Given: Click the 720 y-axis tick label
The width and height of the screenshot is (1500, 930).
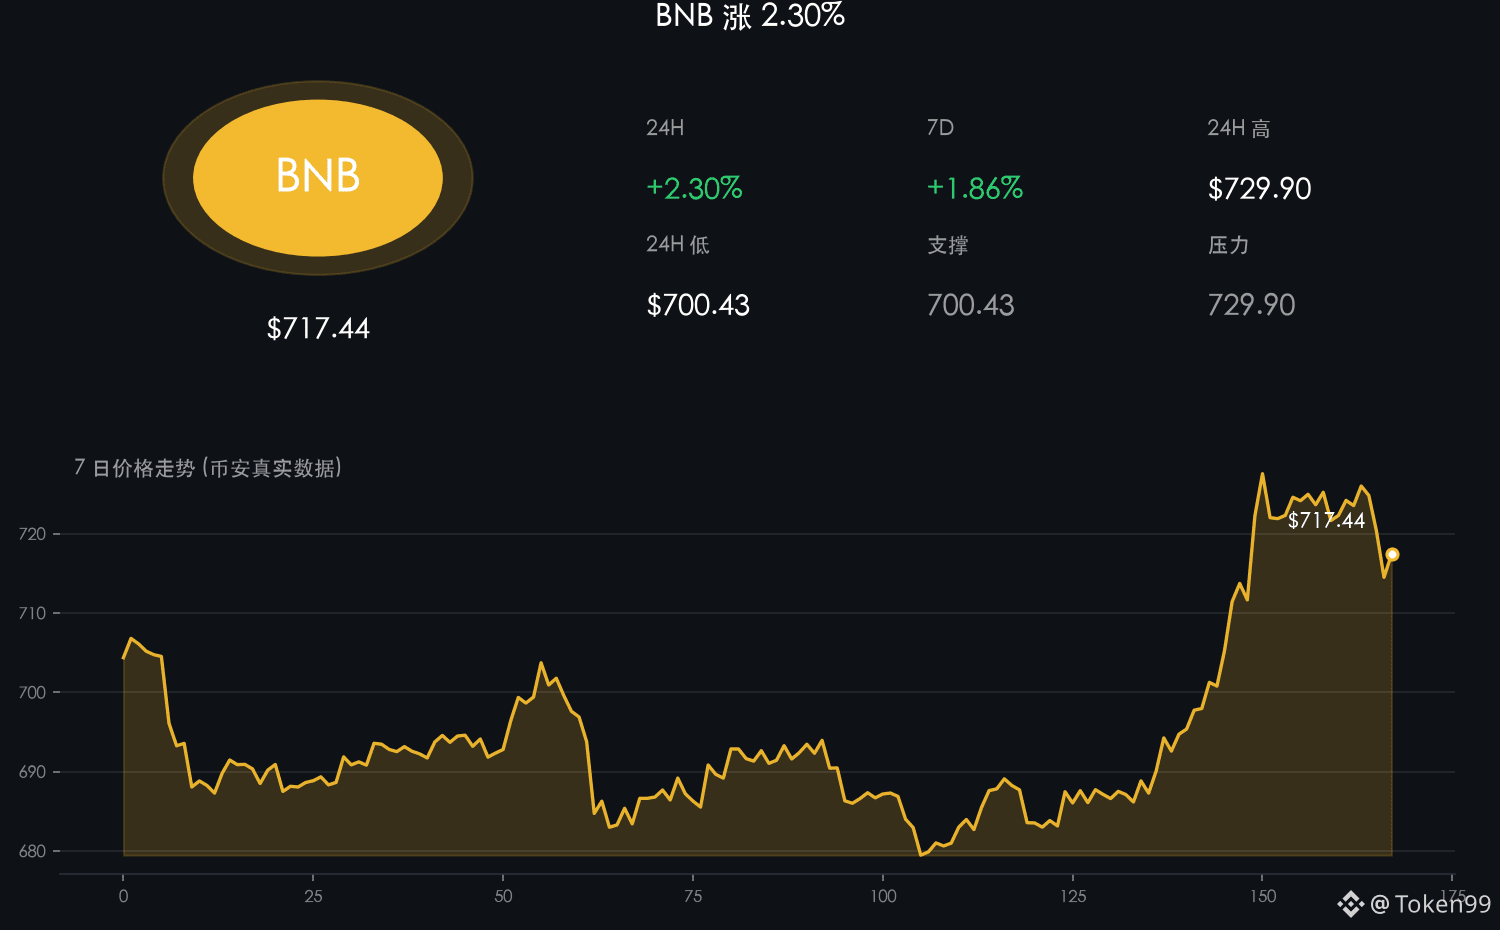Looking at the screenshot, I should (x=32, y=534).
